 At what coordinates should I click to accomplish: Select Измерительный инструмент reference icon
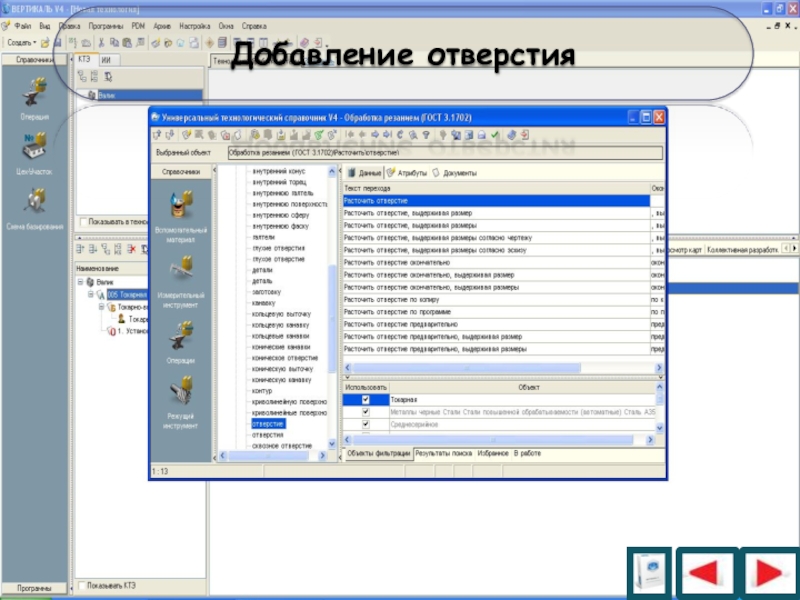[181, 269]
